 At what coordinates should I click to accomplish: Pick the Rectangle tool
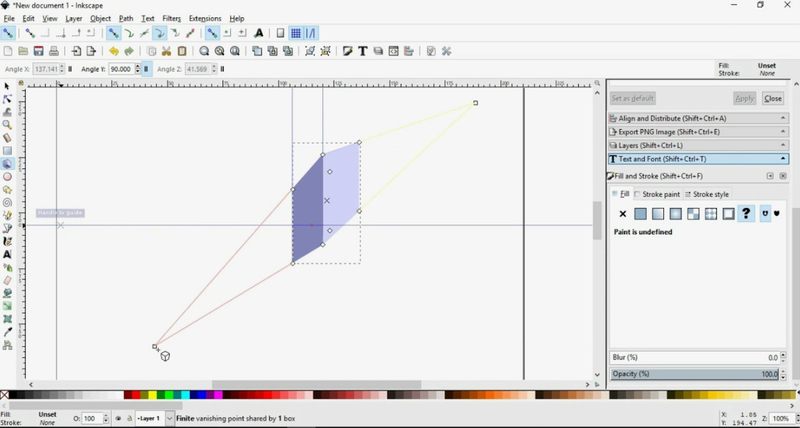click(x=7, y=150)
